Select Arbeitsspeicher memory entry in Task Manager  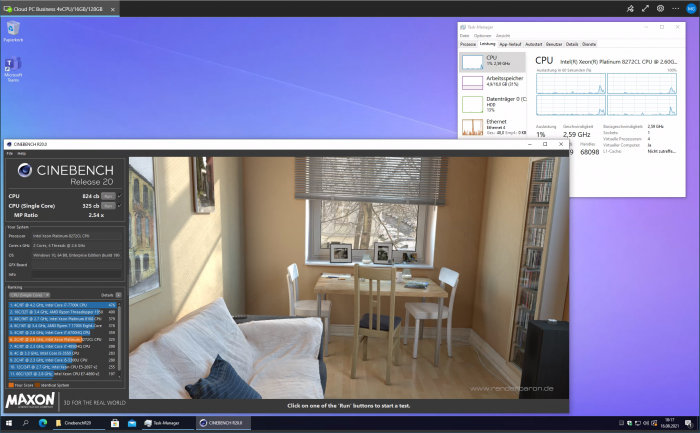493,81
